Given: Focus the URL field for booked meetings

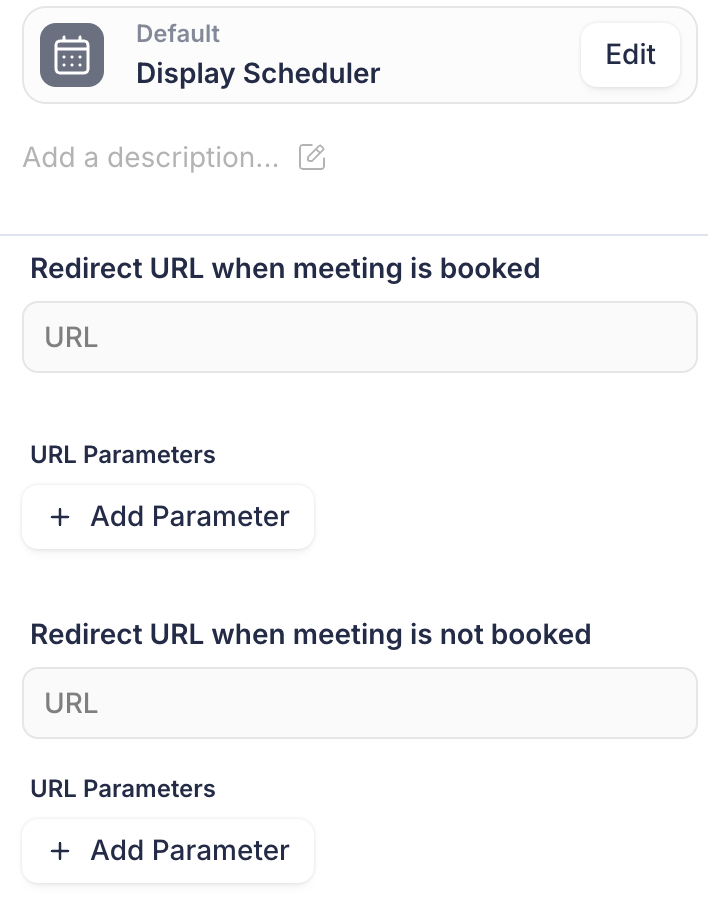Looking at the screenshot, I should coord(360,337).
